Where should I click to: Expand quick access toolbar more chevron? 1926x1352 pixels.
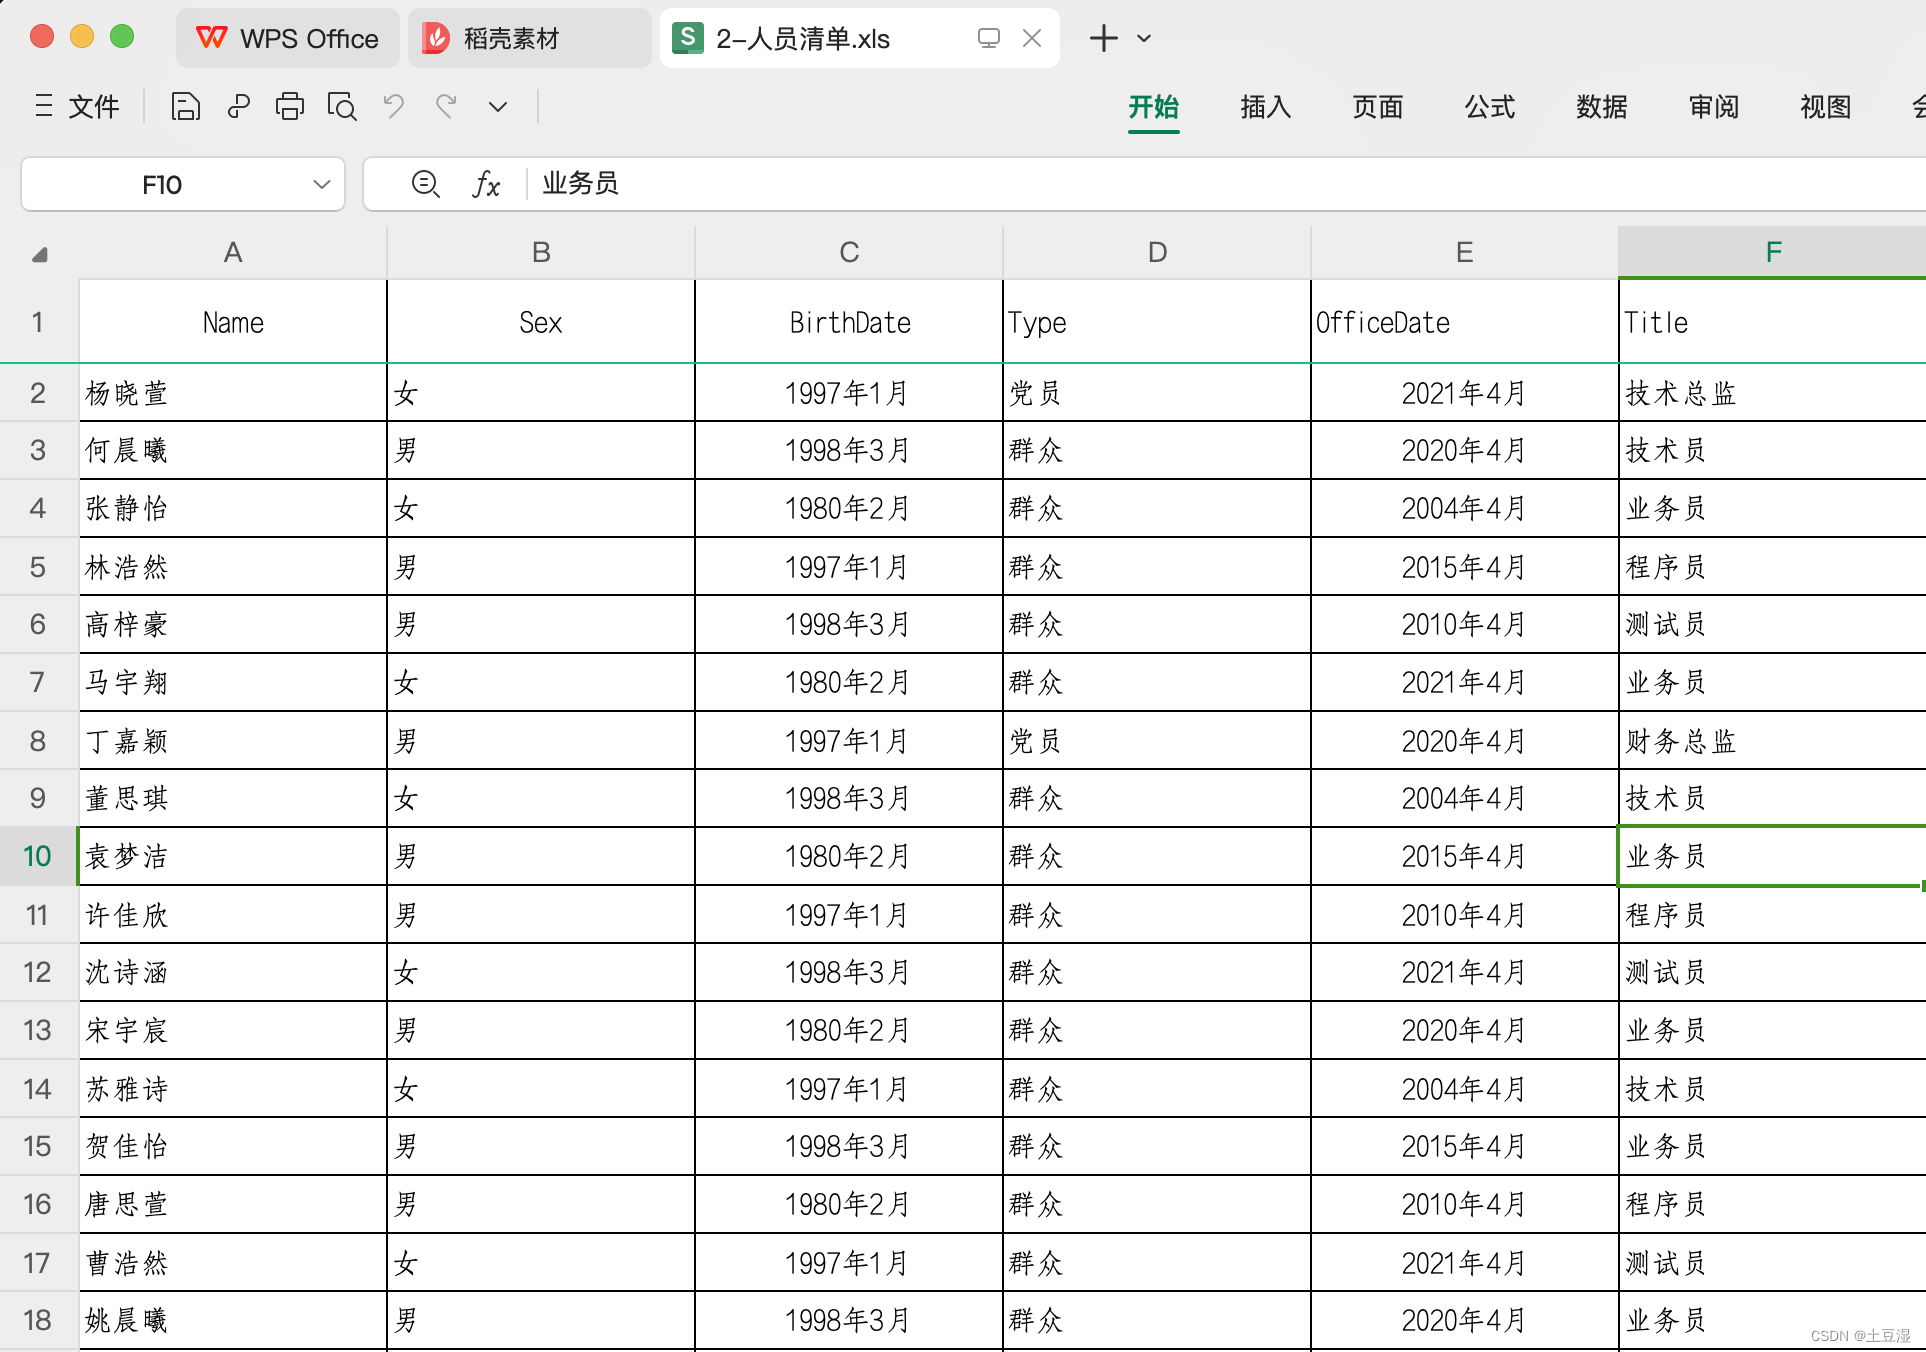pyautogui.click(x=498, y=106)
